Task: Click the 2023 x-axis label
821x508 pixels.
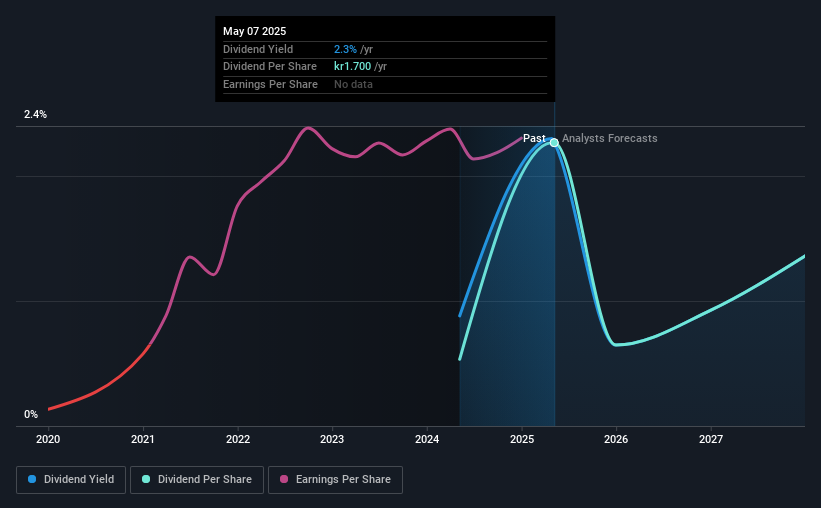Action: click(x=332, y=439)
